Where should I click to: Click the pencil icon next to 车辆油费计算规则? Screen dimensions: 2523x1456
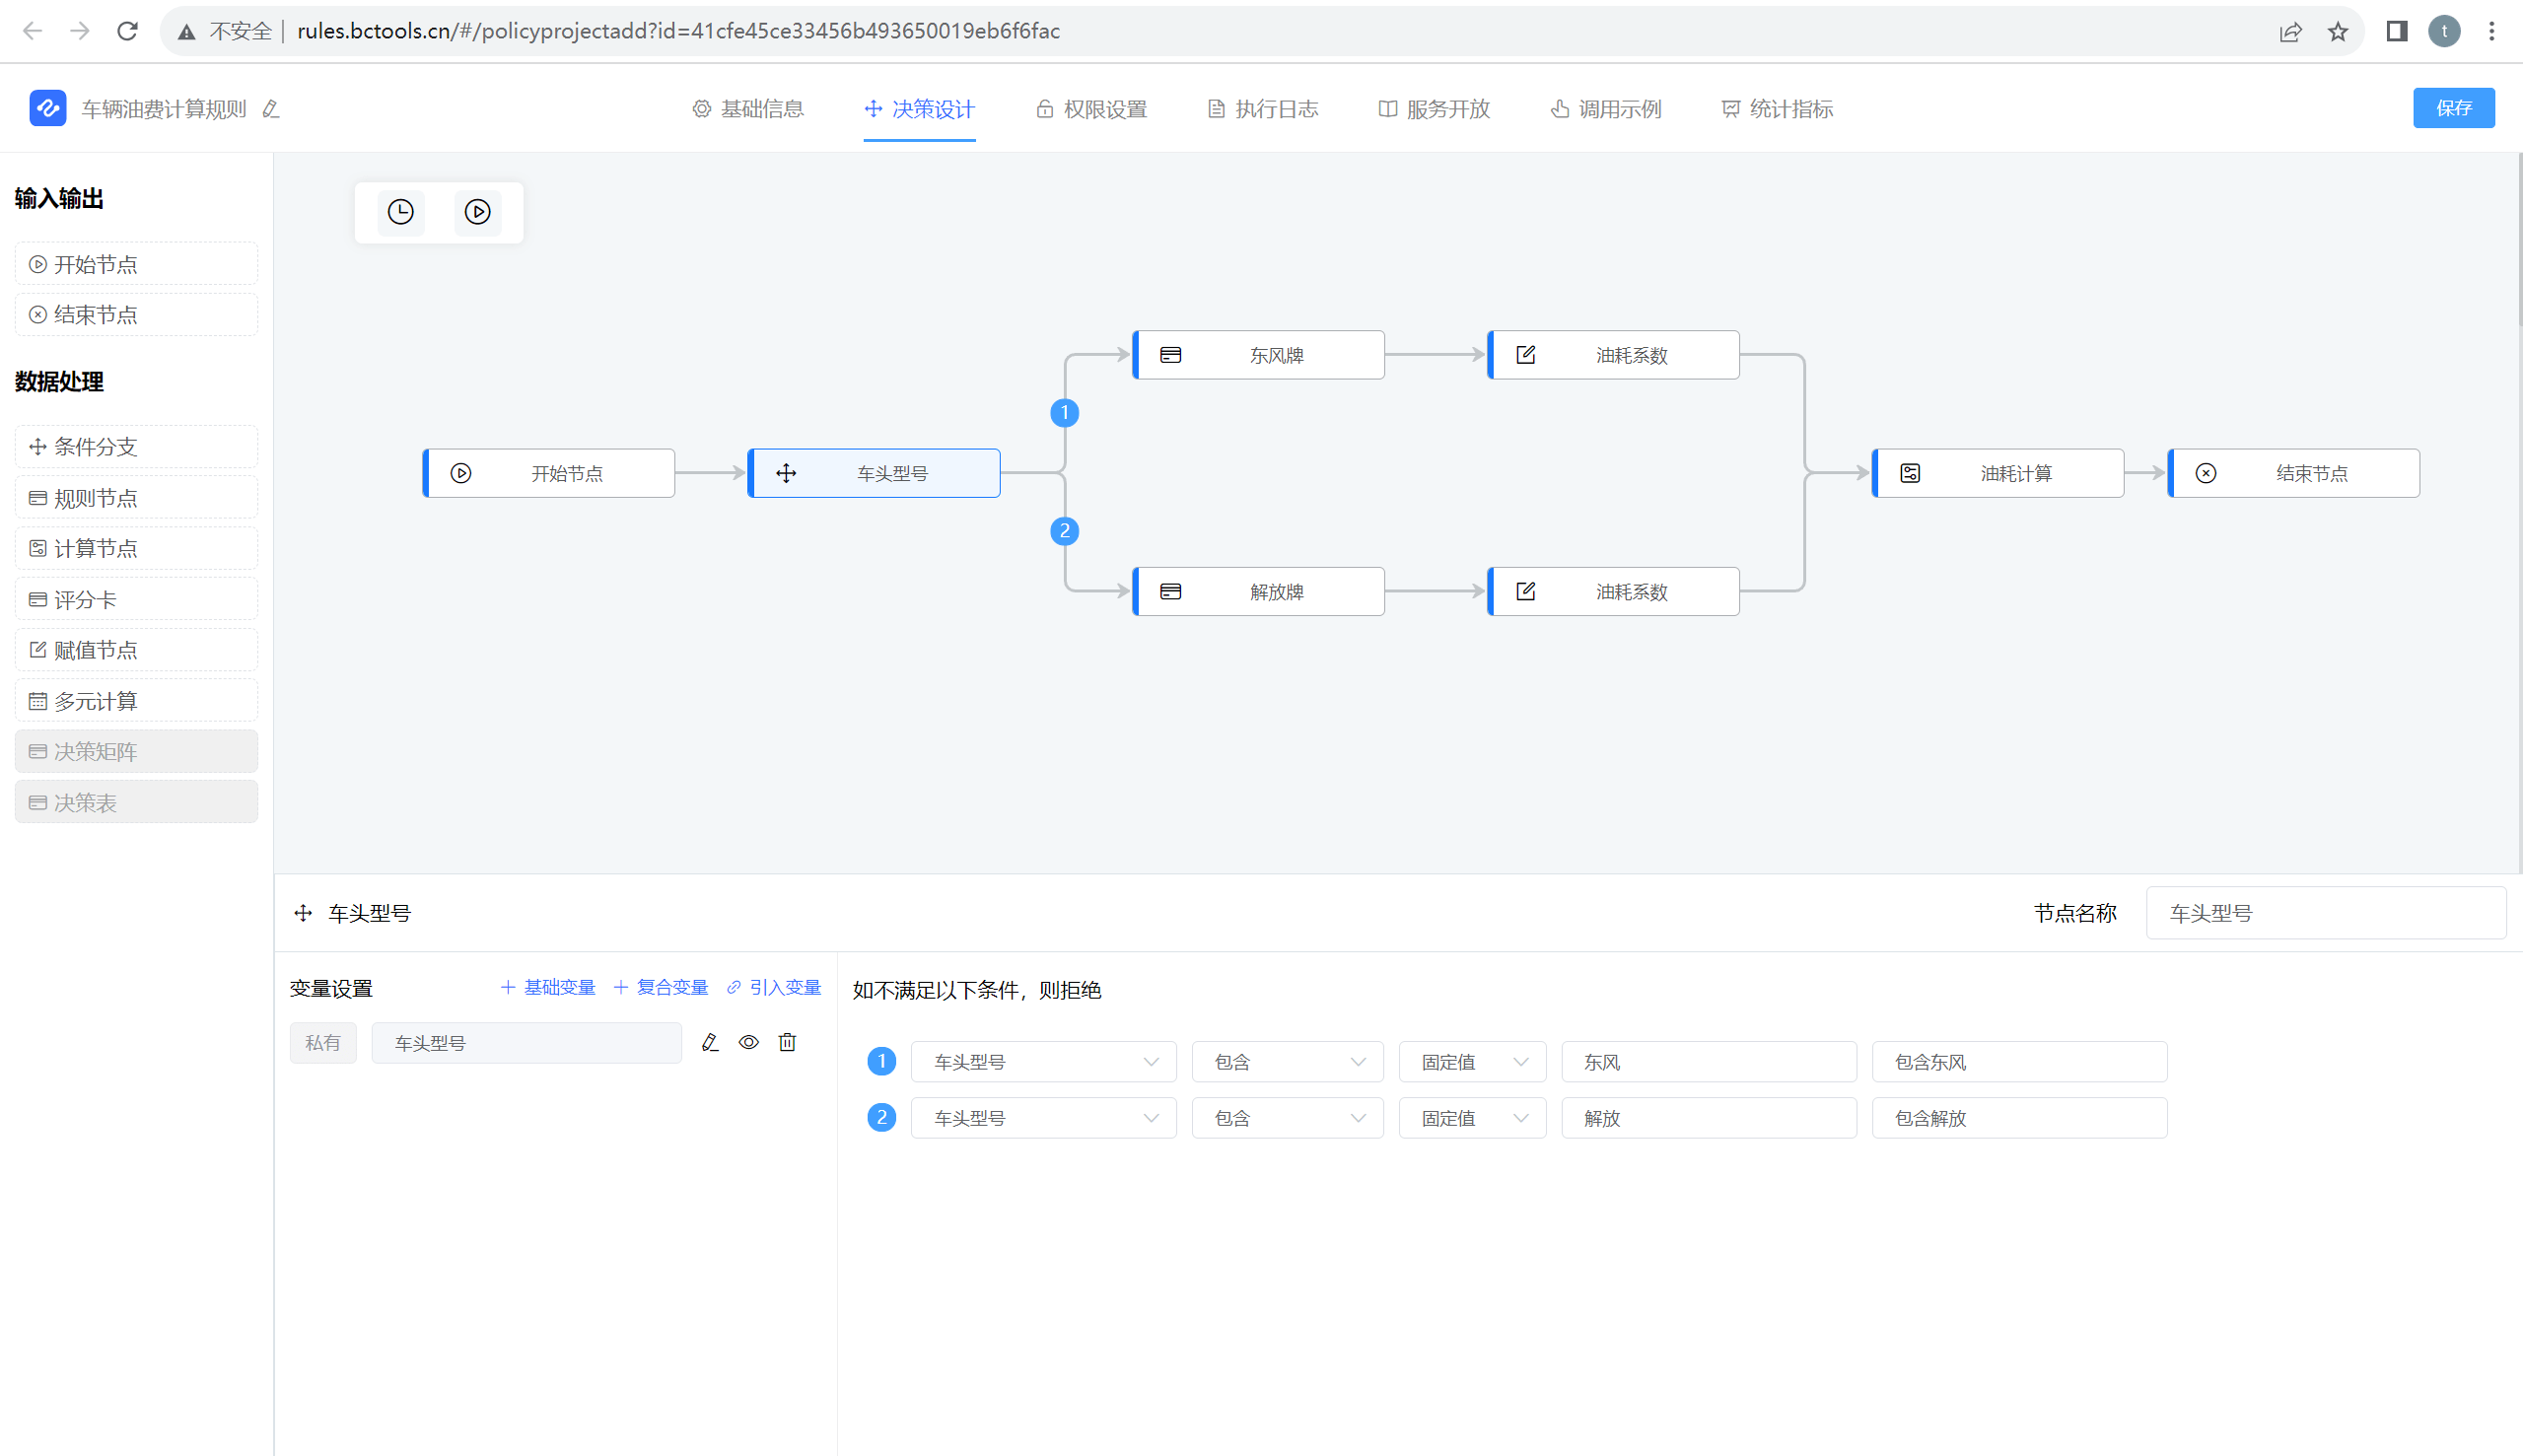click(x=271, y=109)
